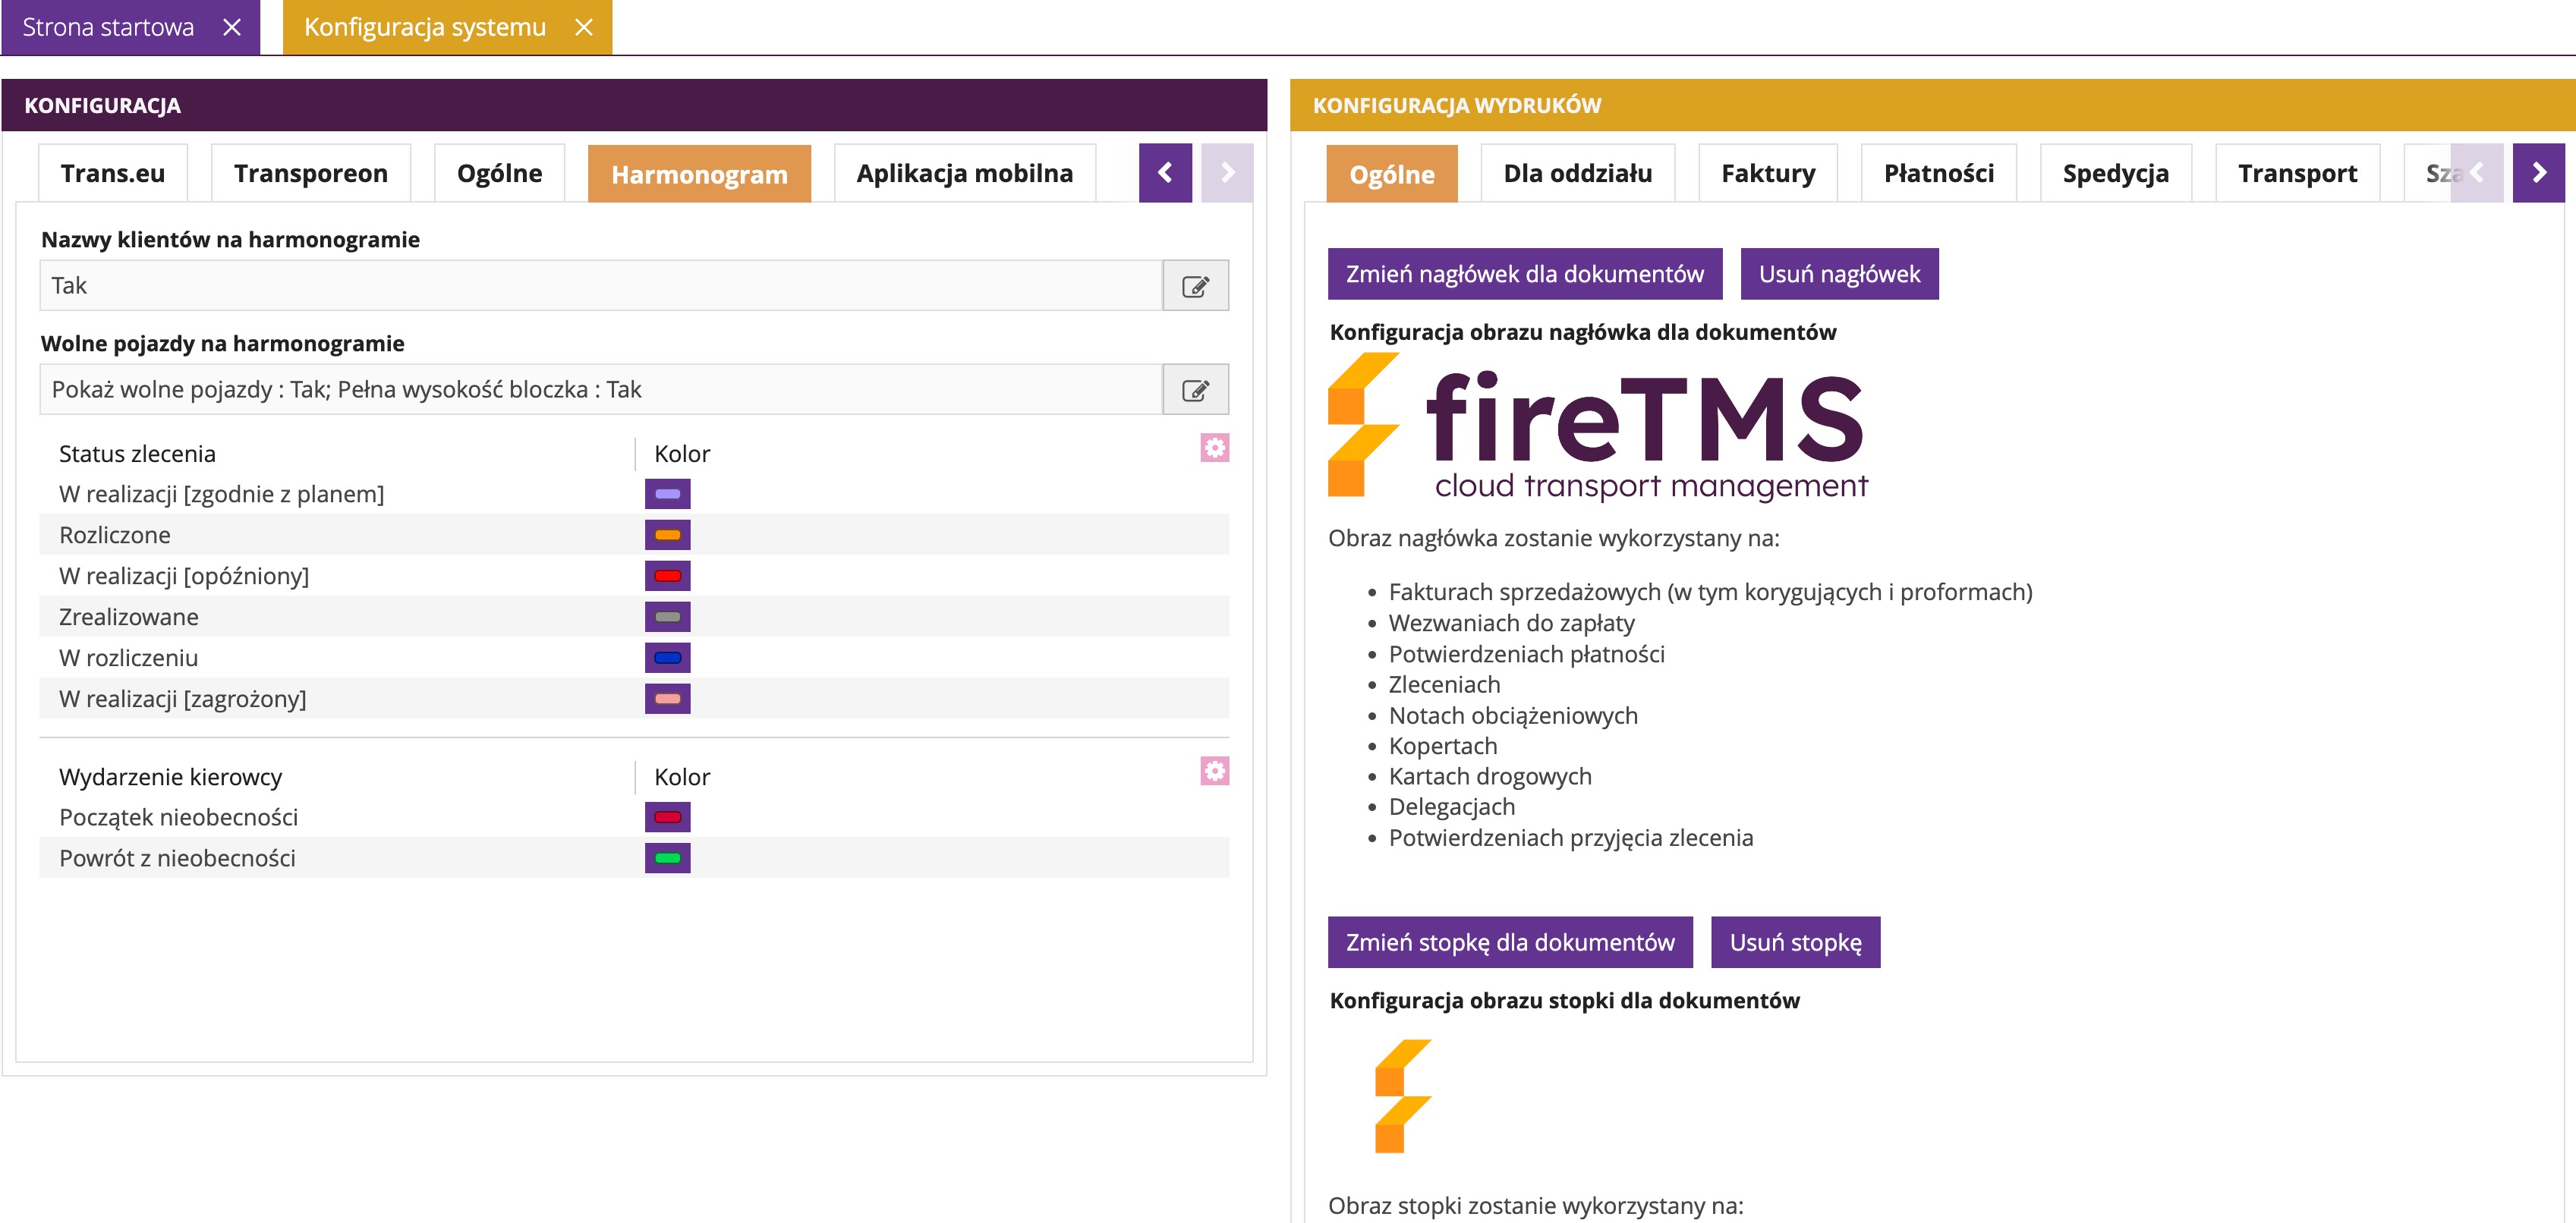Click the Zmień nagłówek dla dokumentów button
This screenshot has width=2576, height=1223.
pos(1524,274)
